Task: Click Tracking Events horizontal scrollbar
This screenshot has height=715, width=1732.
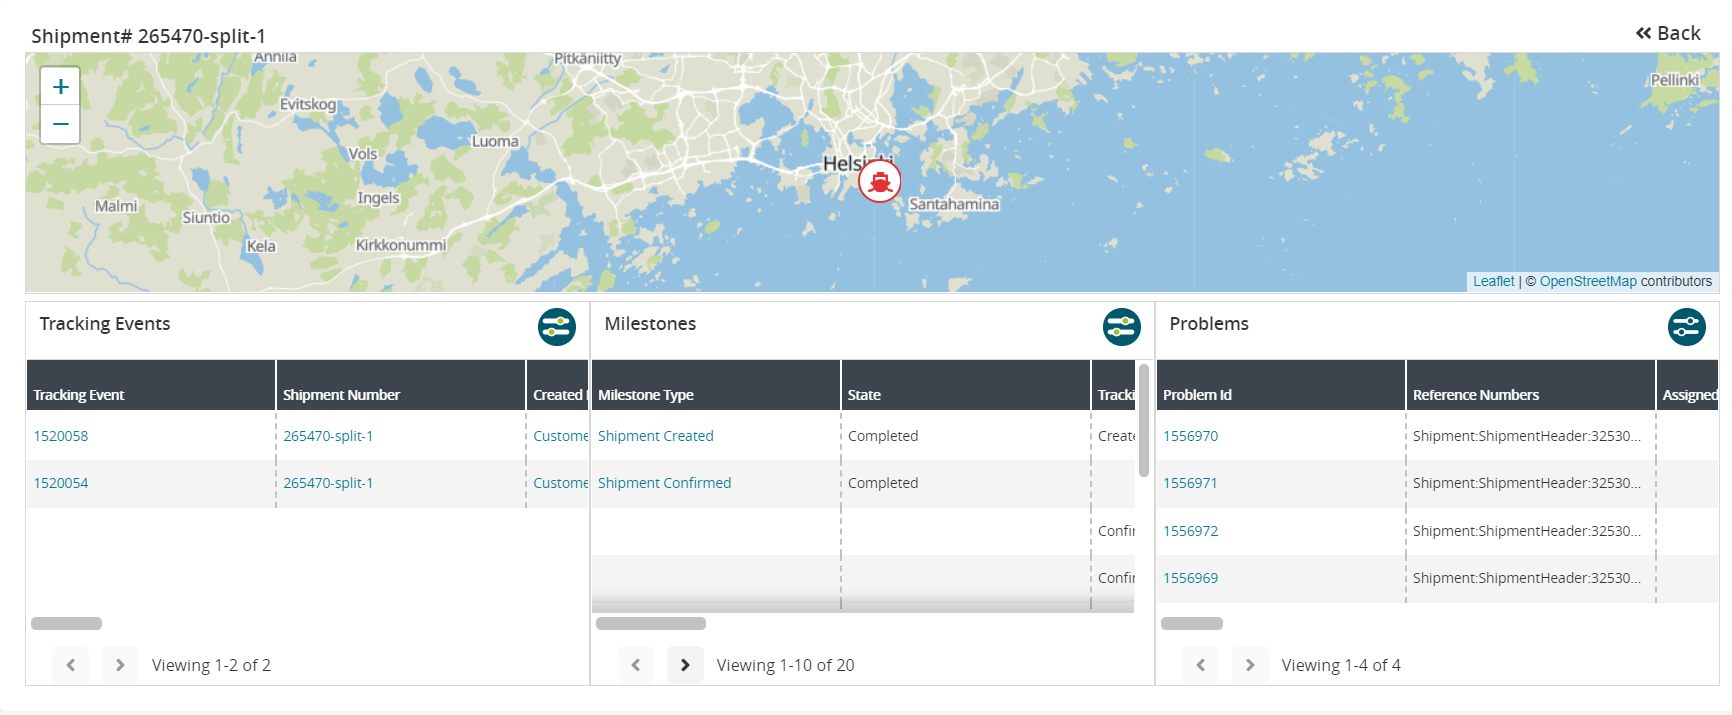Action: (66, 624)
